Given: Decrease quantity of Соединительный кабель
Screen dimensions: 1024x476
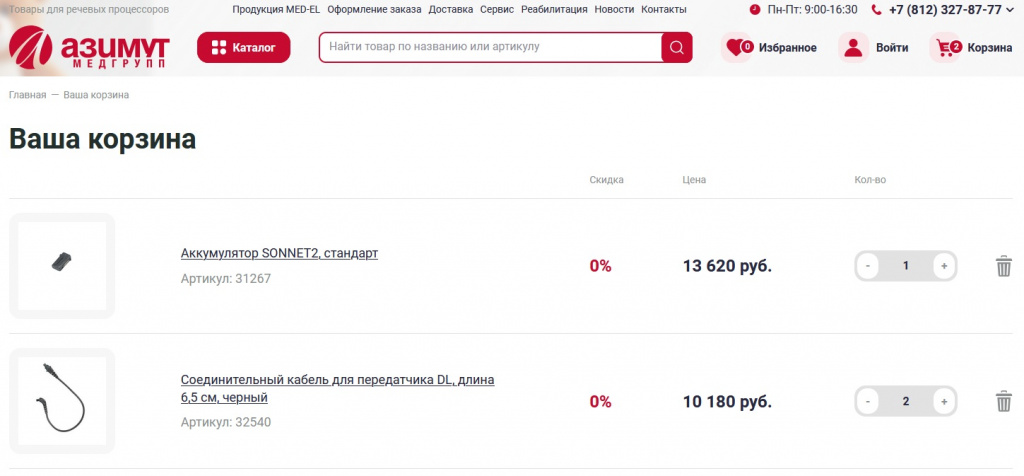Looking at the screenshot, I should click(867, 401).
